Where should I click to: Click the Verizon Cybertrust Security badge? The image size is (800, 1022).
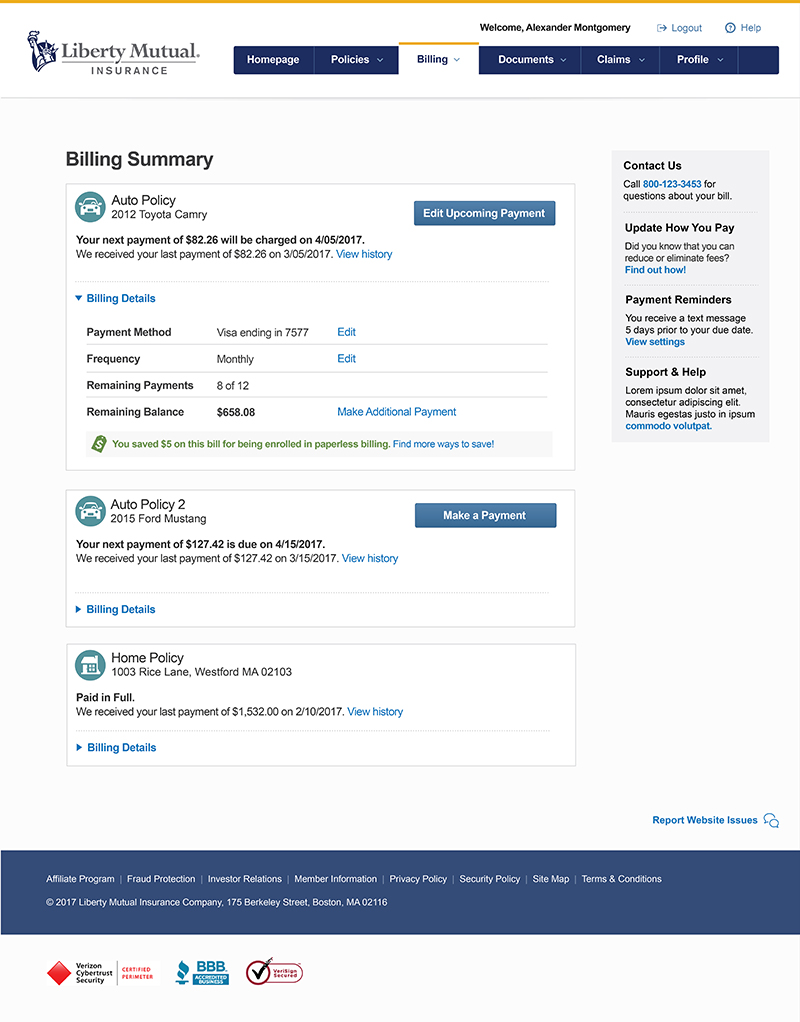click(100, 973)
